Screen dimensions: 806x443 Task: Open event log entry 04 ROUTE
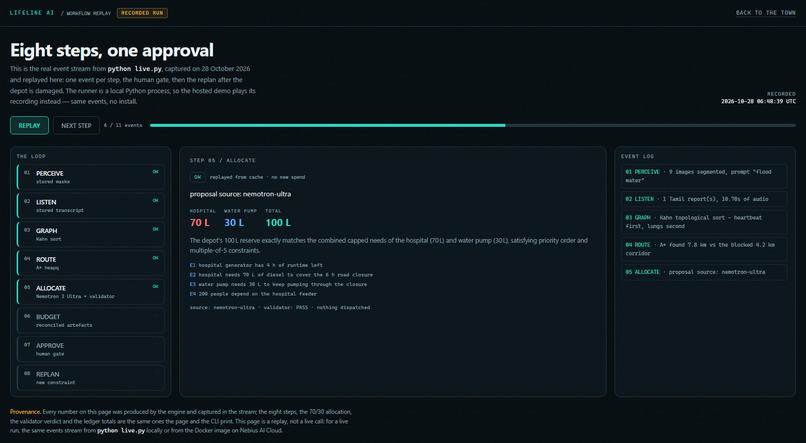(704, 249)
